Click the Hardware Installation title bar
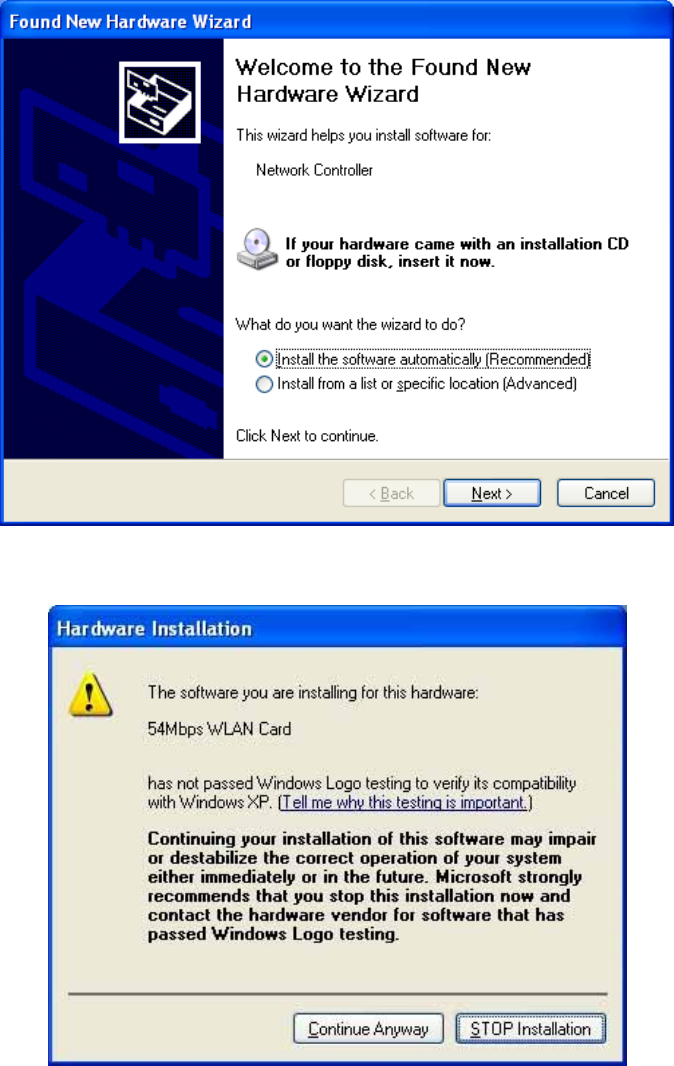 [337, 627]
